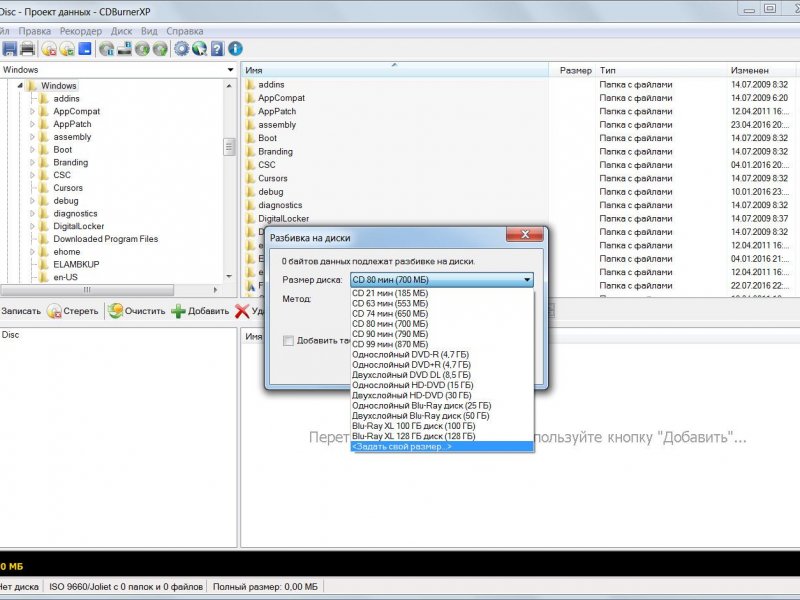Click the Записать button
Image resolution: width=800 pixels, height=600 pixels.
[x=20, y=311]
